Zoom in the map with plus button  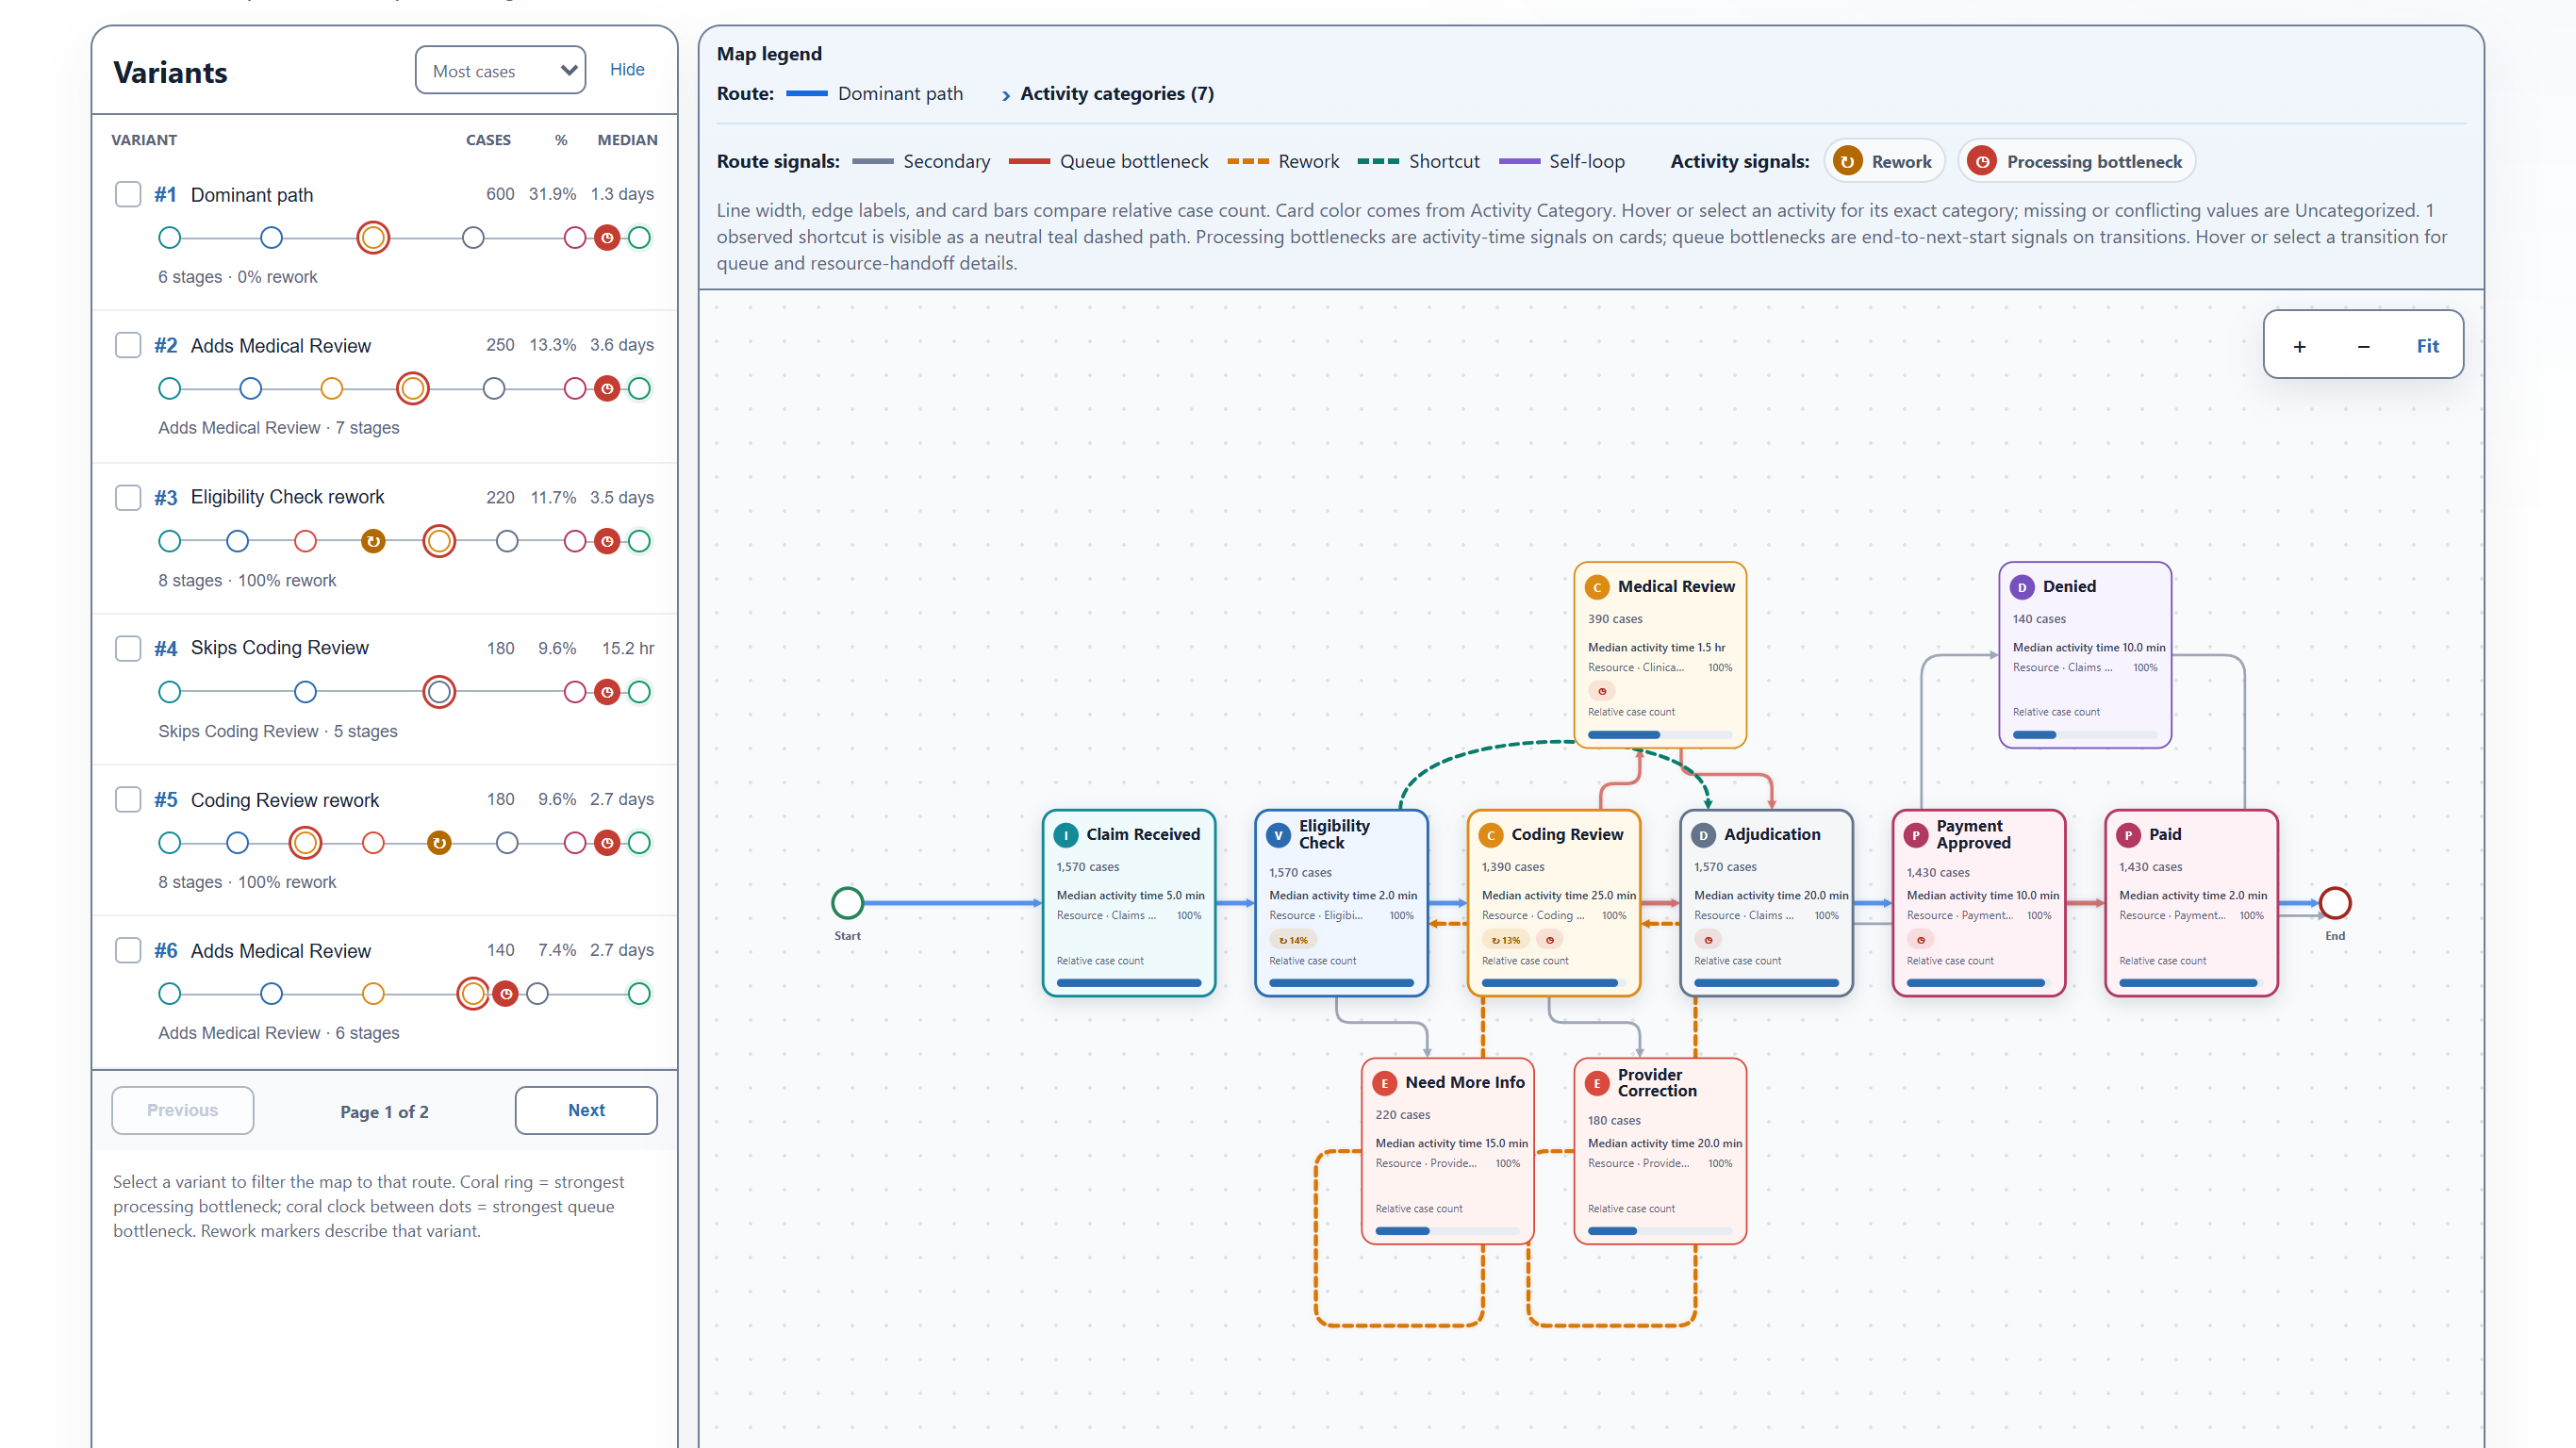2299,346
